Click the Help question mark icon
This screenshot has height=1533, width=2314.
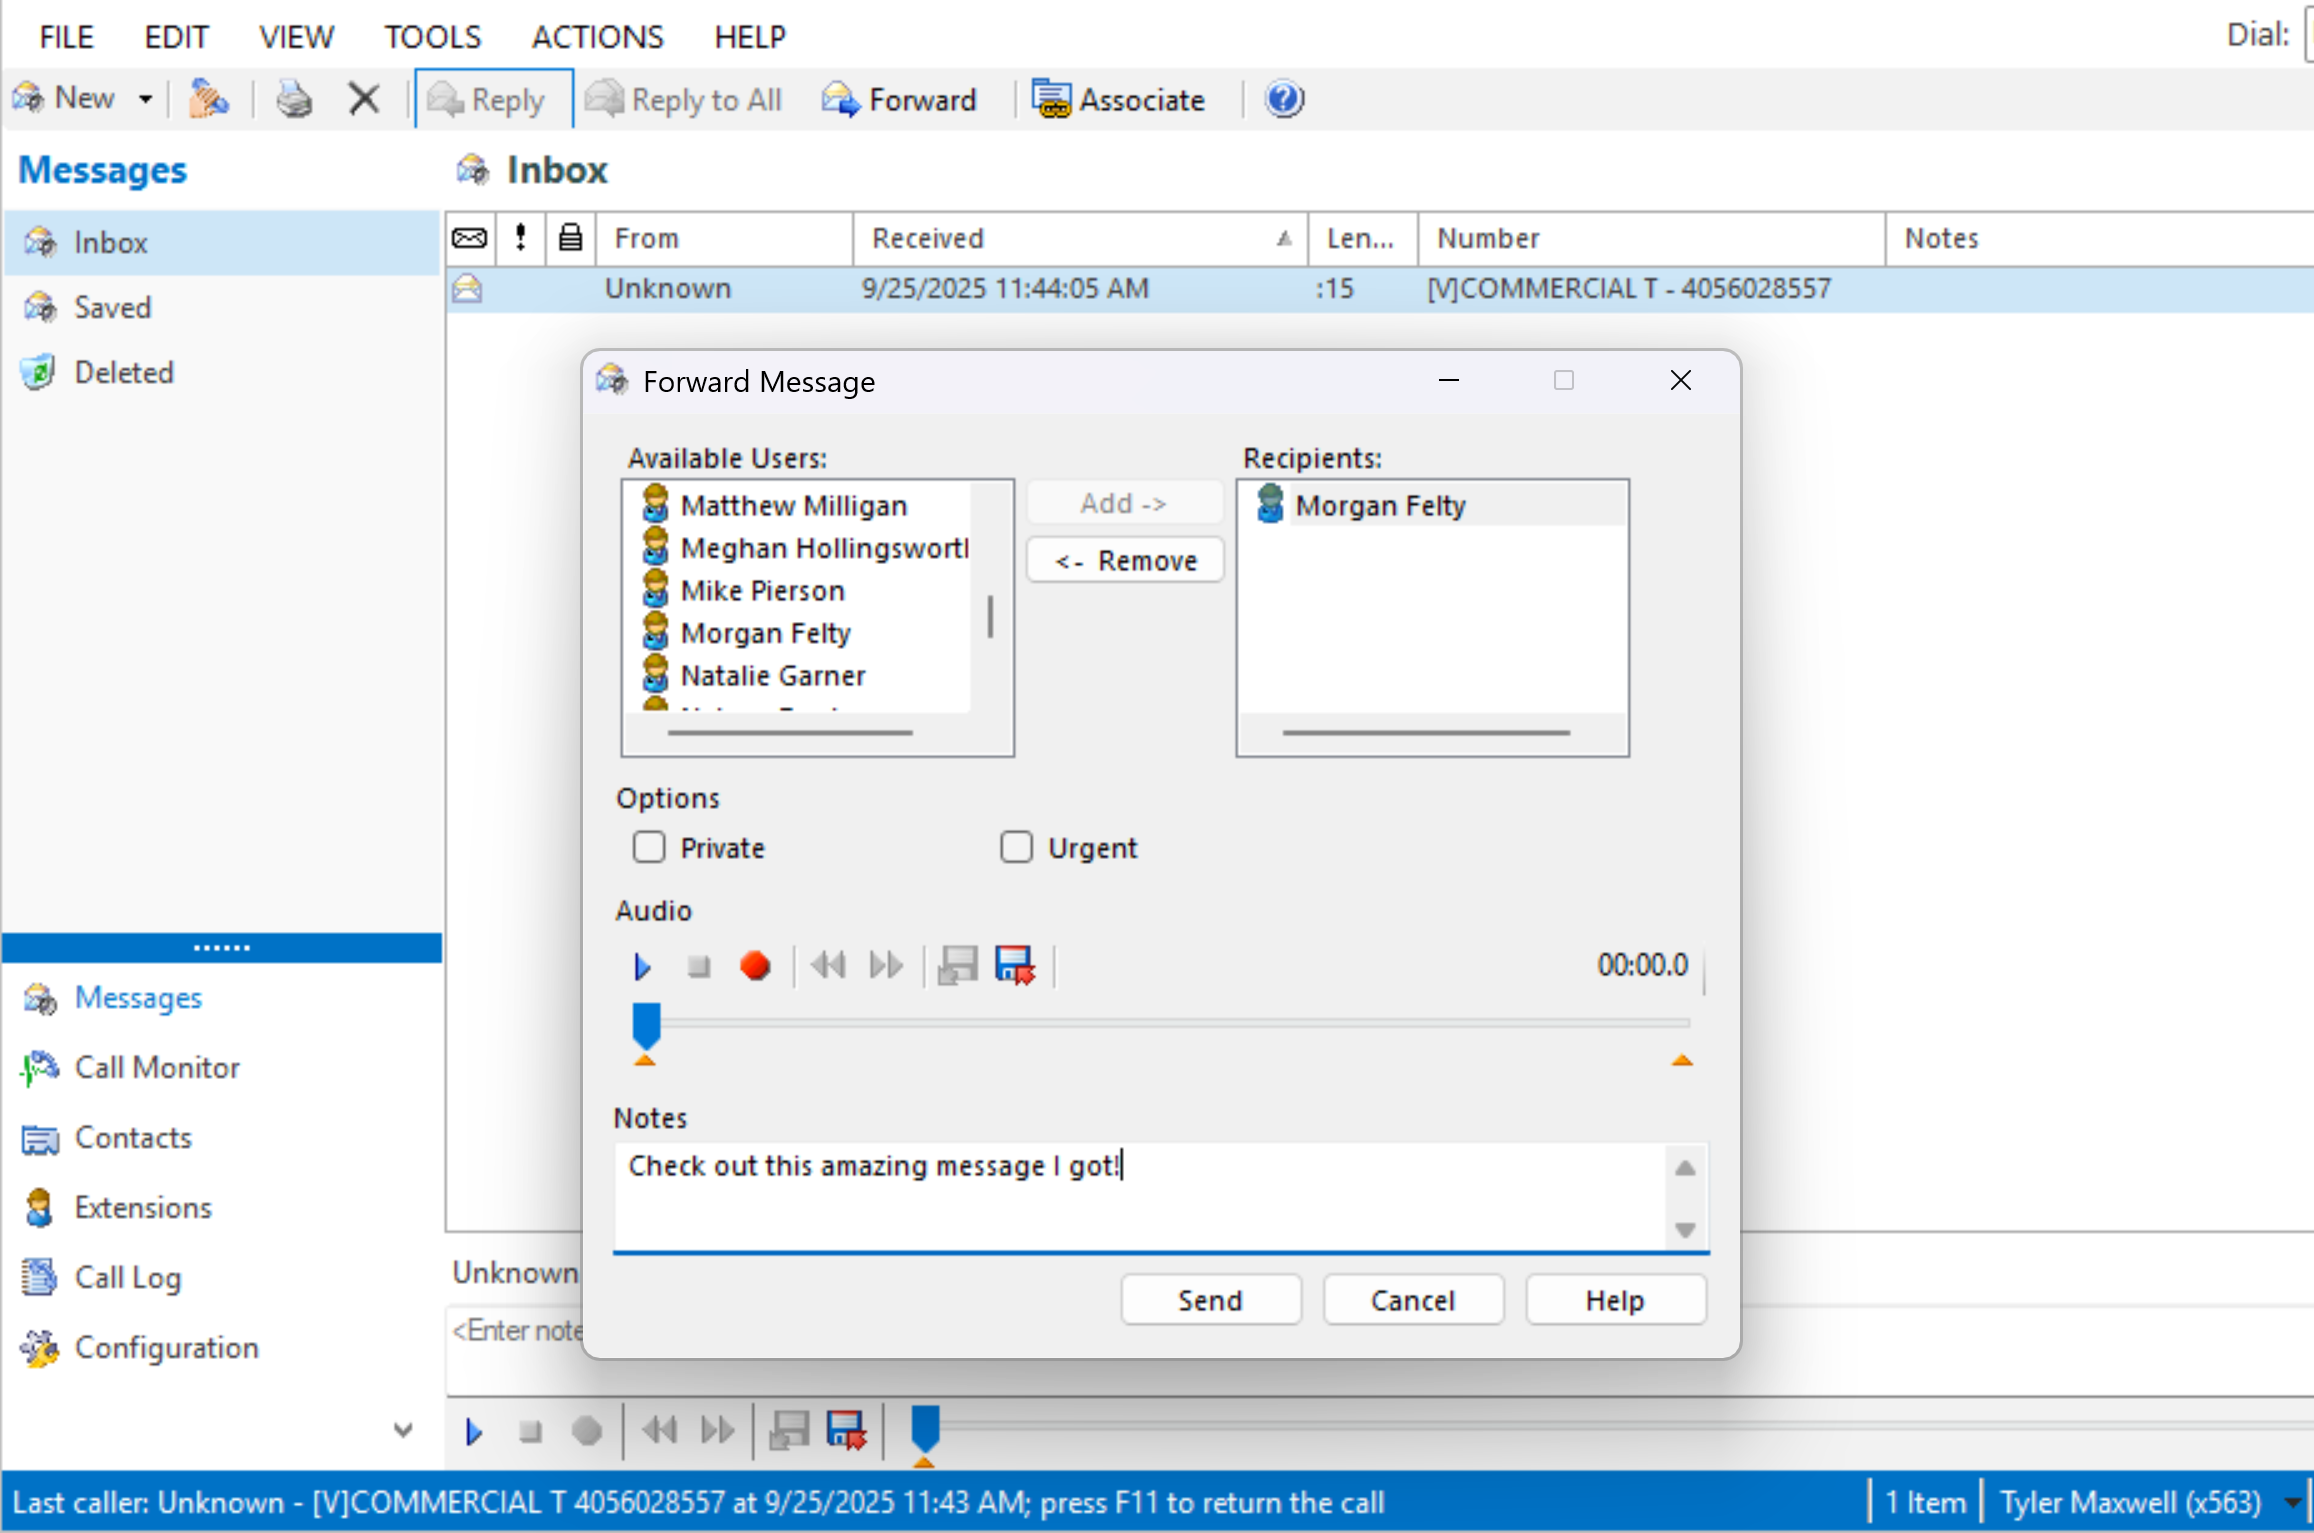(x=1284, y=100)
